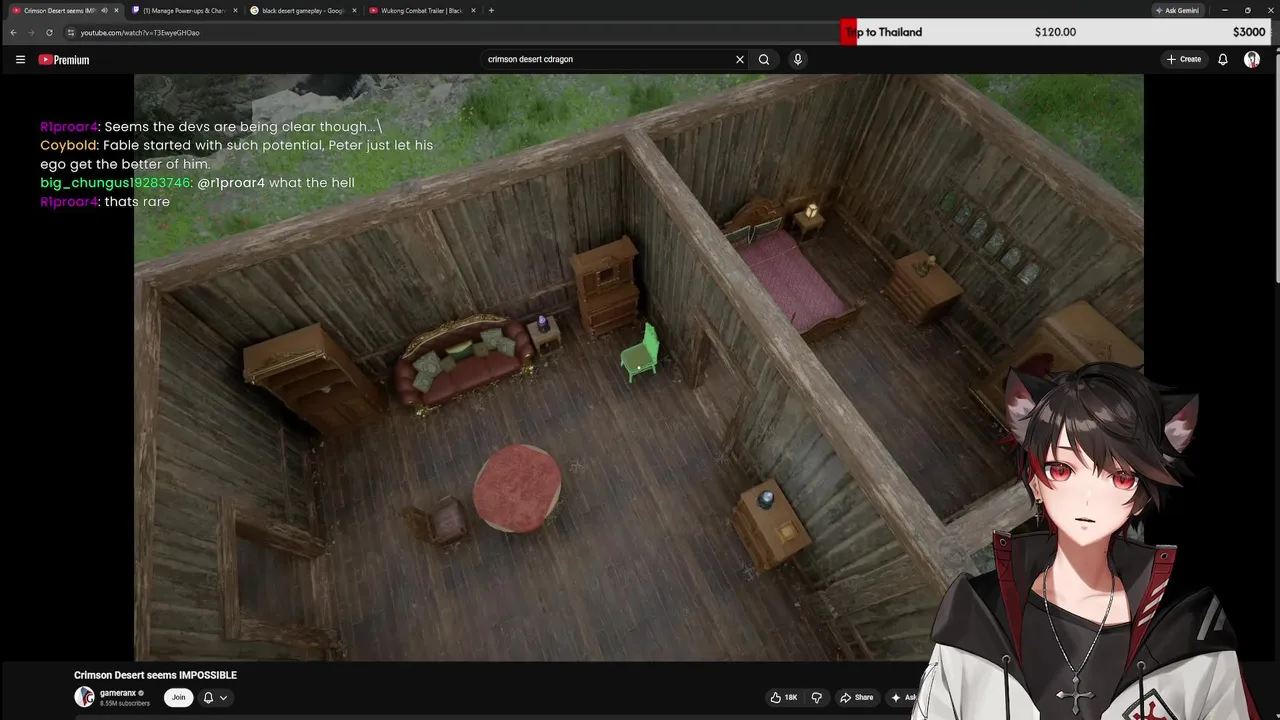Open account avatar menu

(1252, 59)
